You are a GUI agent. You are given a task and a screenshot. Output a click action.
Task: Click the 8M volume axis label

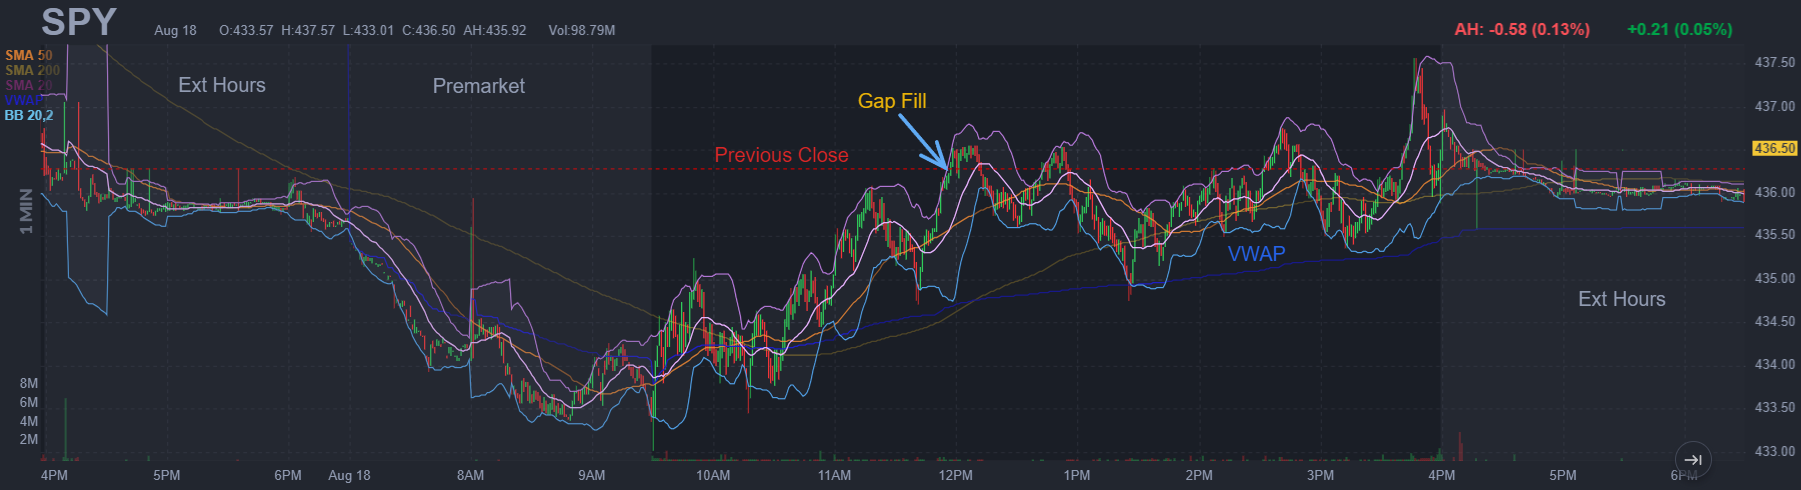click(x=29, y=383)
